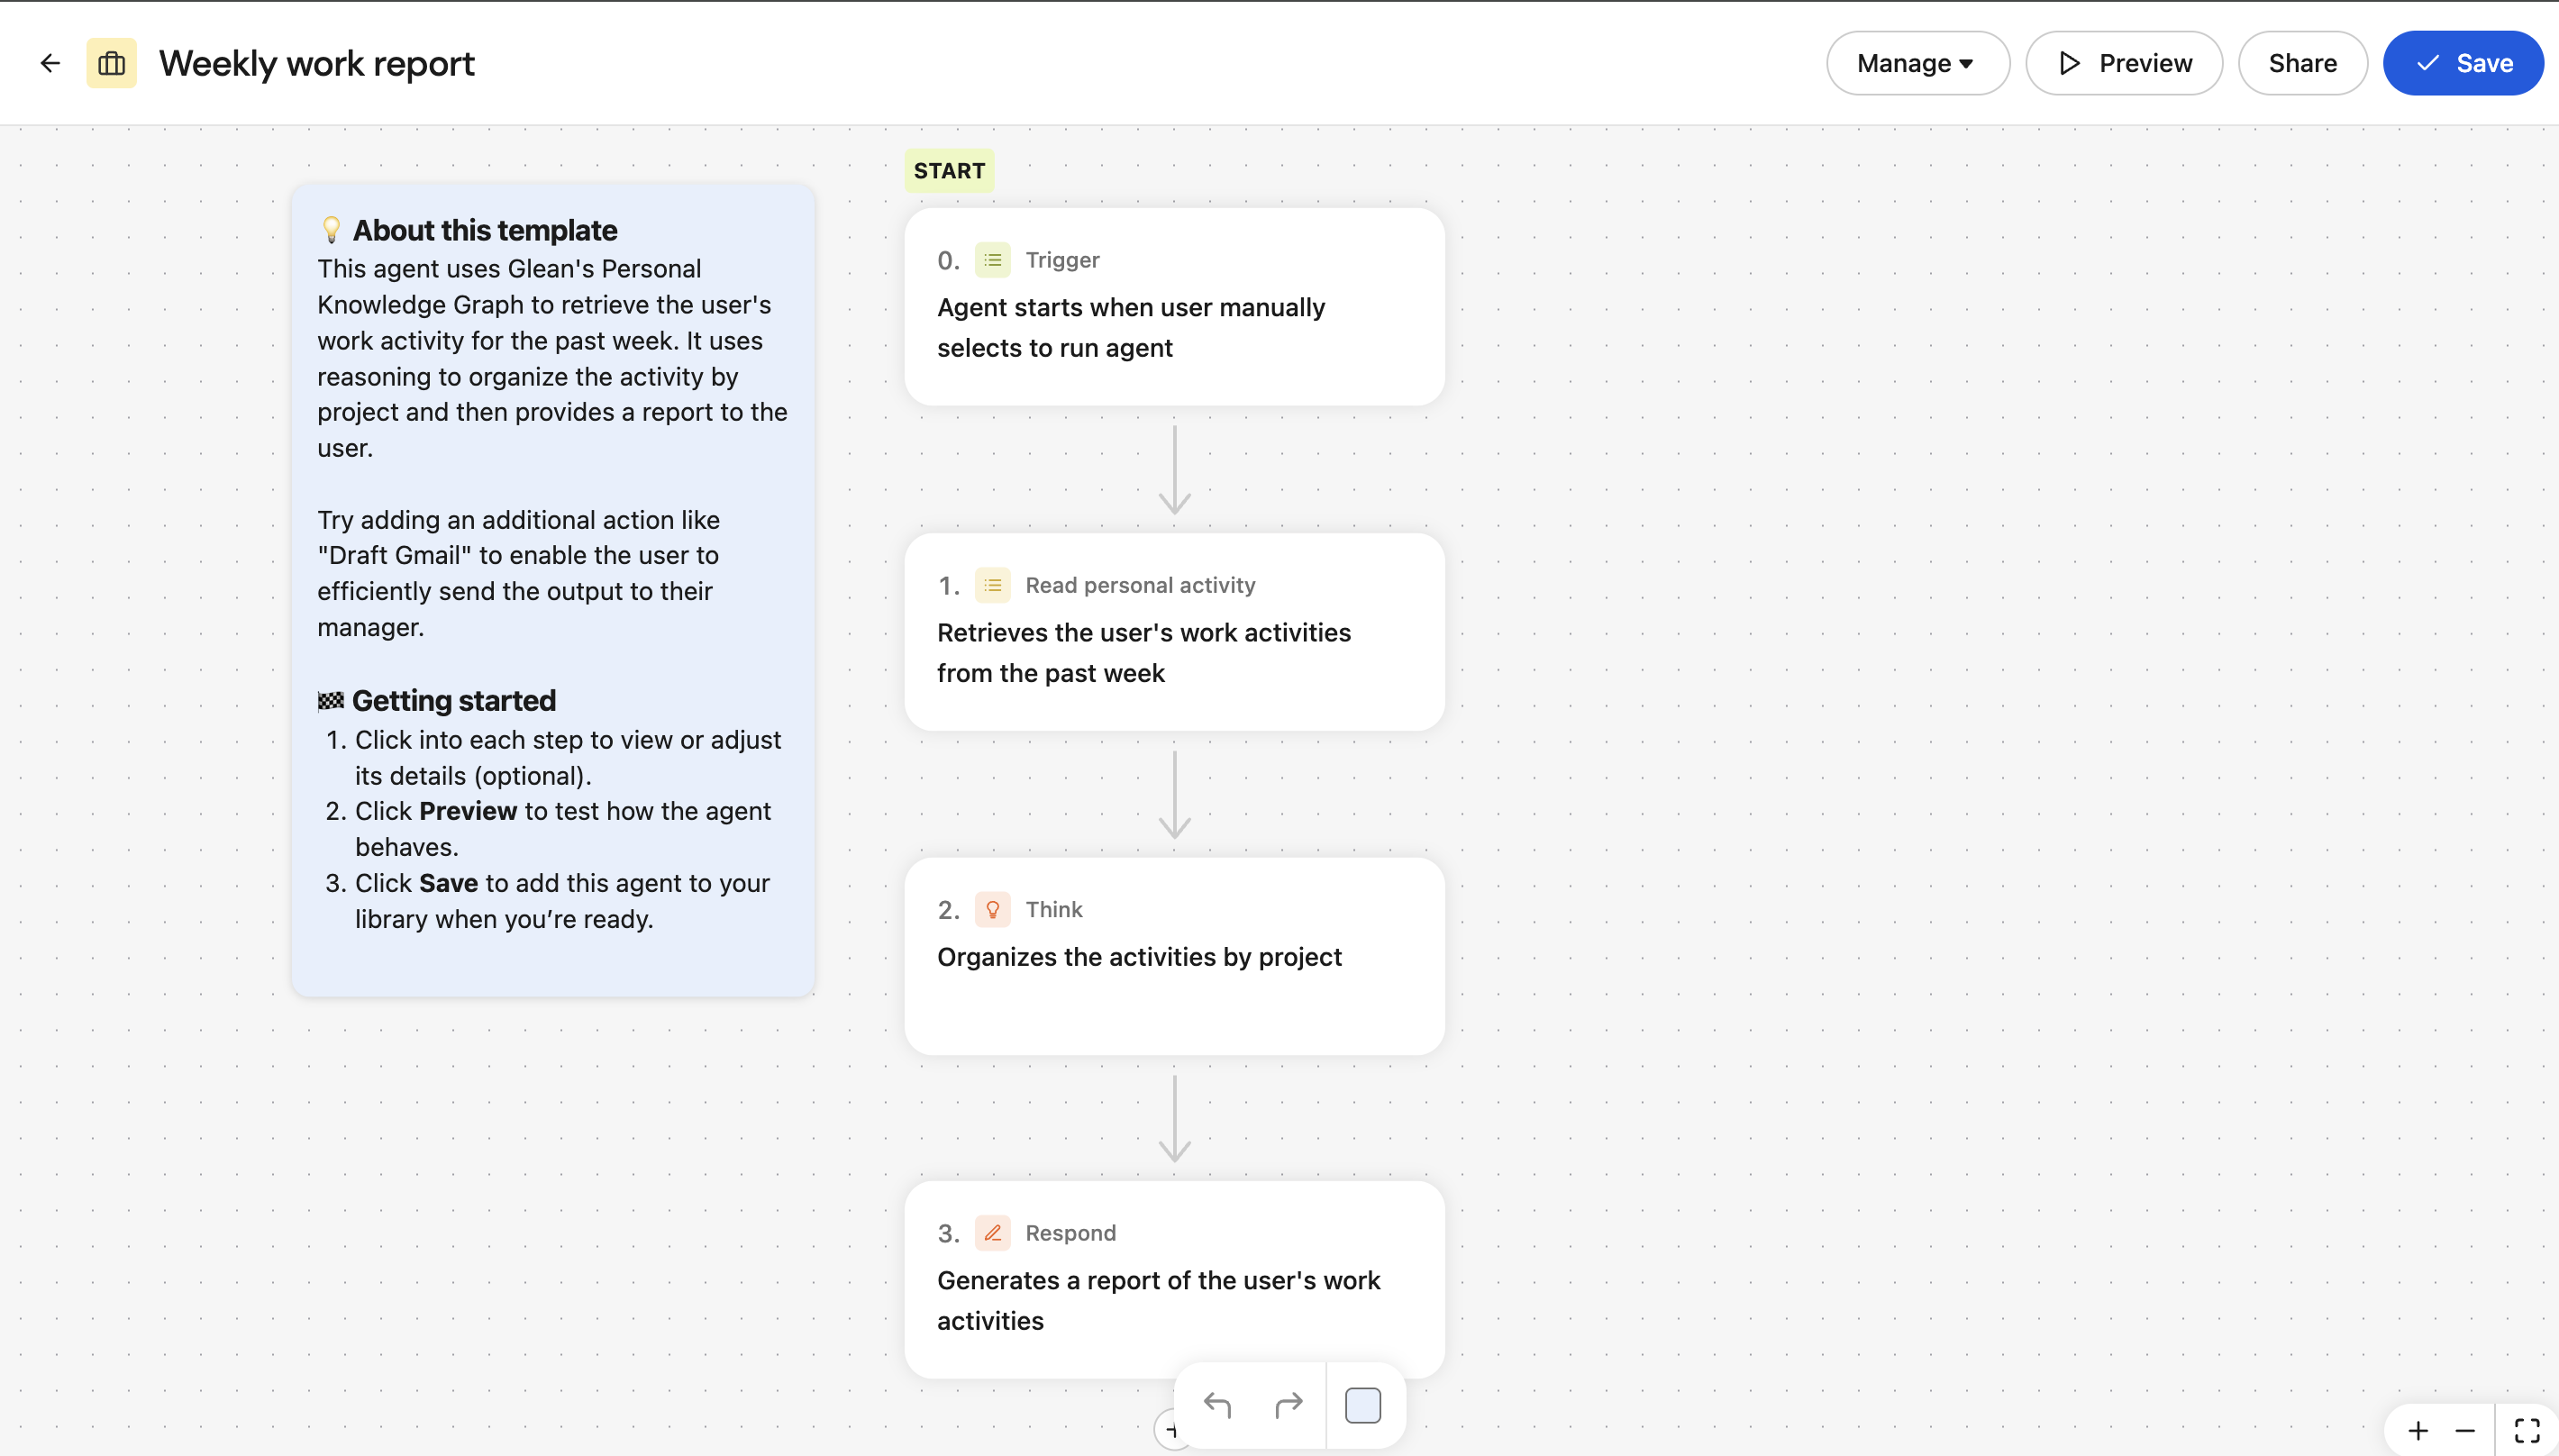
Task: Click the Share button
Action: point(2302,63)
